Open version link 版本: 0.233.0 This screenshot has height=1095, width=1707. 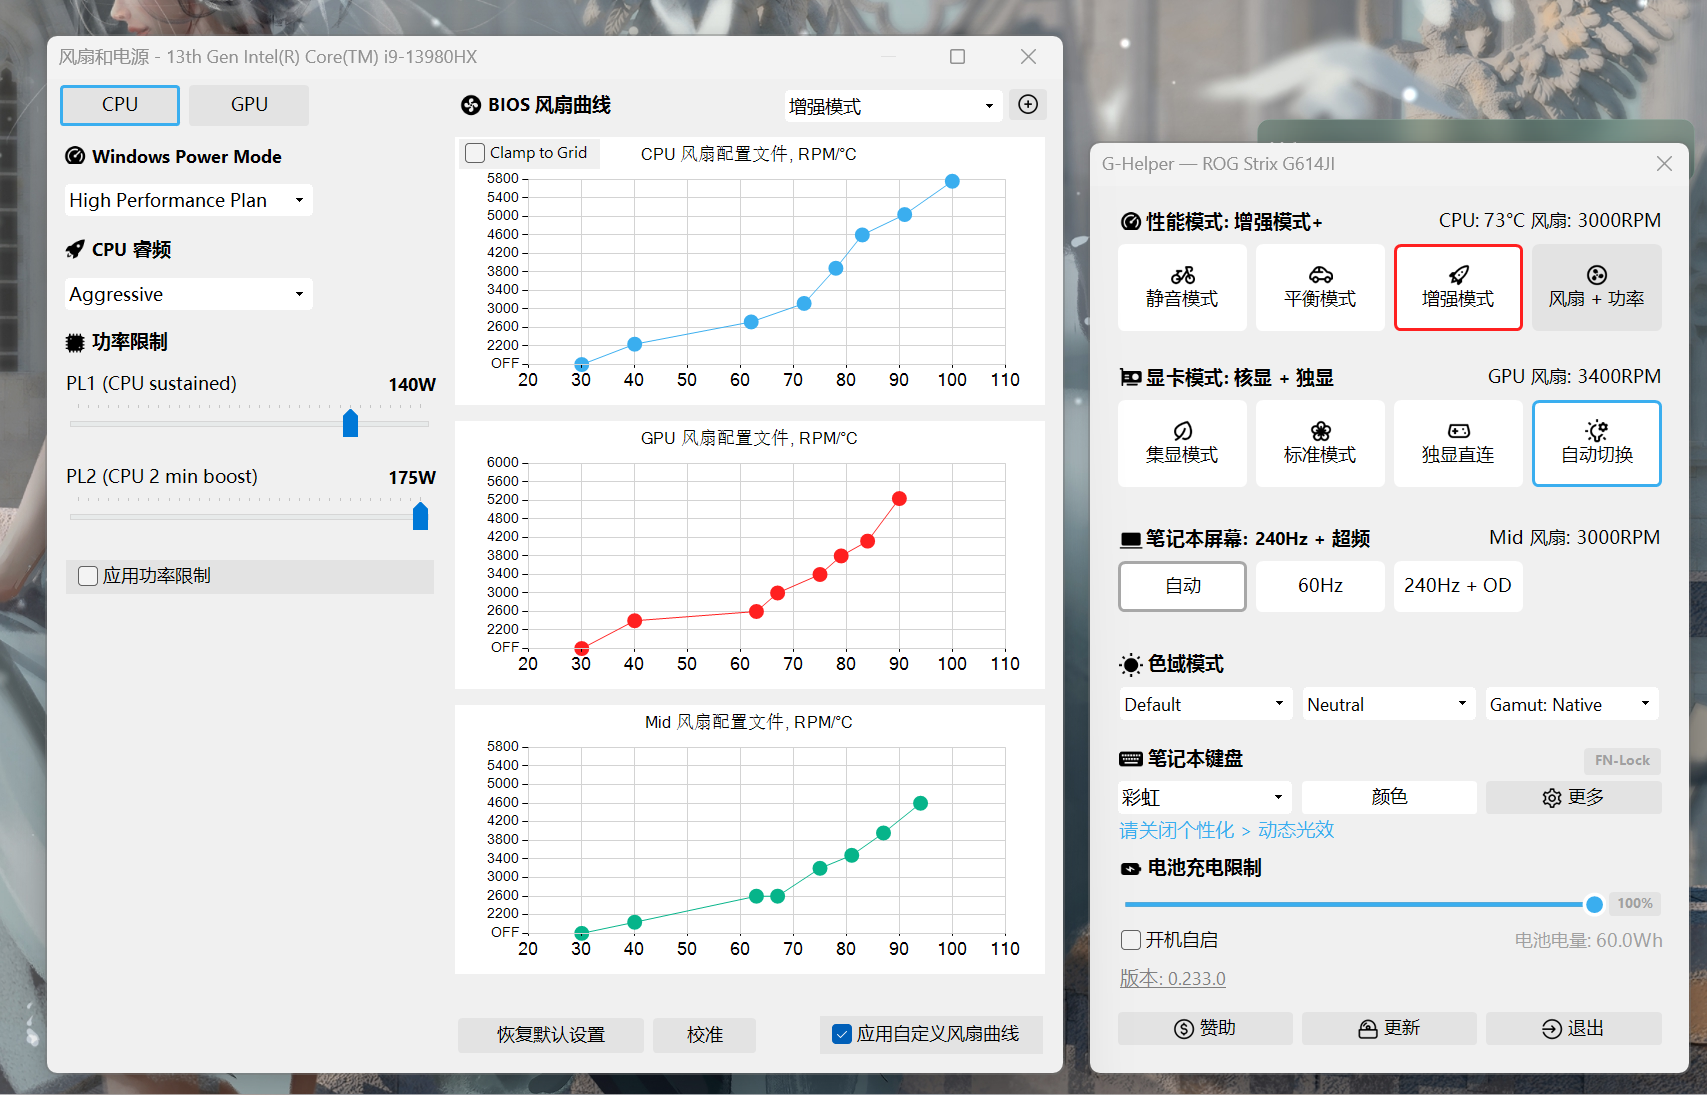click(x=1172, y=978)
